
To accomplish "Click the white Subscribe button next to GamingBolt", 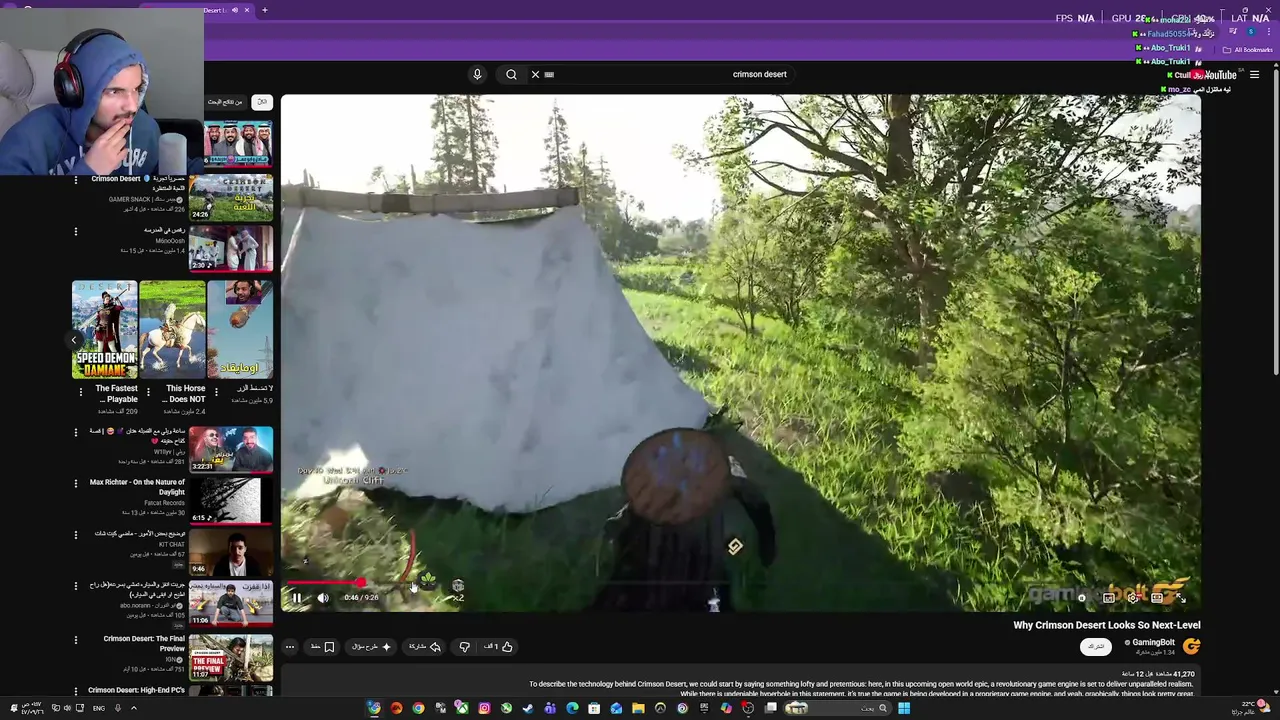I will click(x=1096, y=646).
